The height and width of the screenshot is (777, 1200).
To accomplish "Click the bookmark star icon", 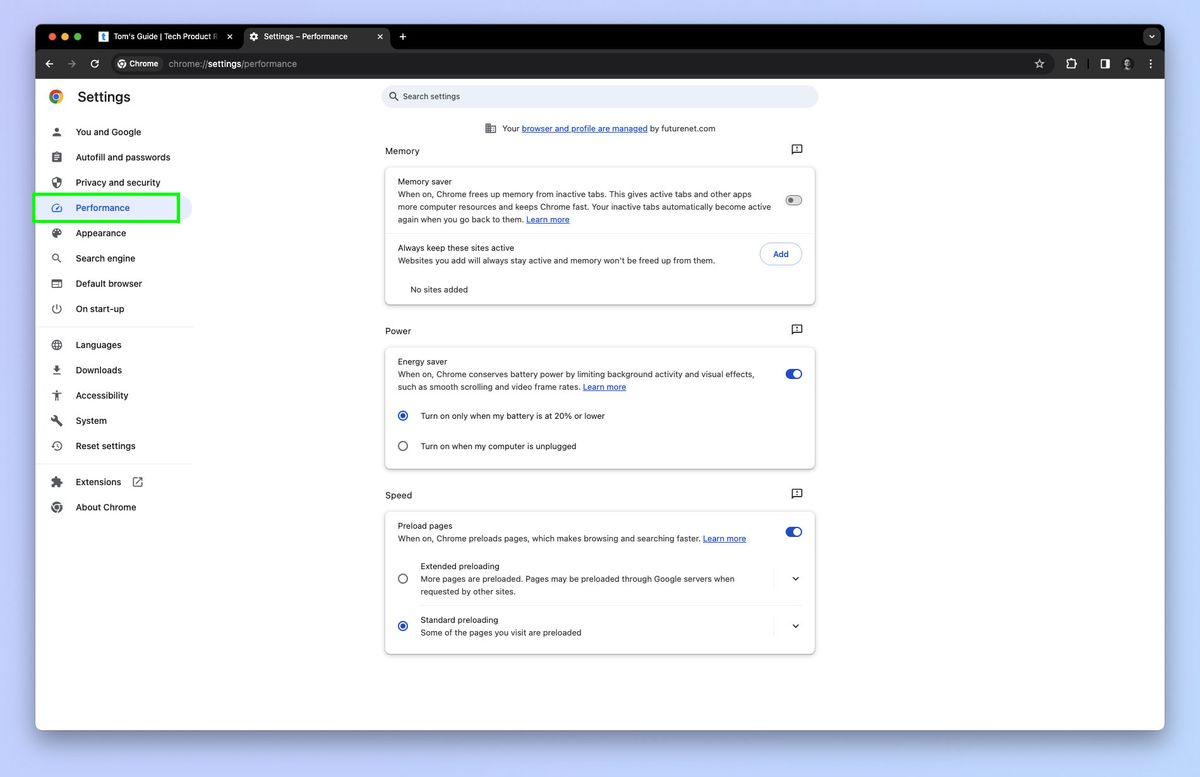I will (x=1039, y=63).
